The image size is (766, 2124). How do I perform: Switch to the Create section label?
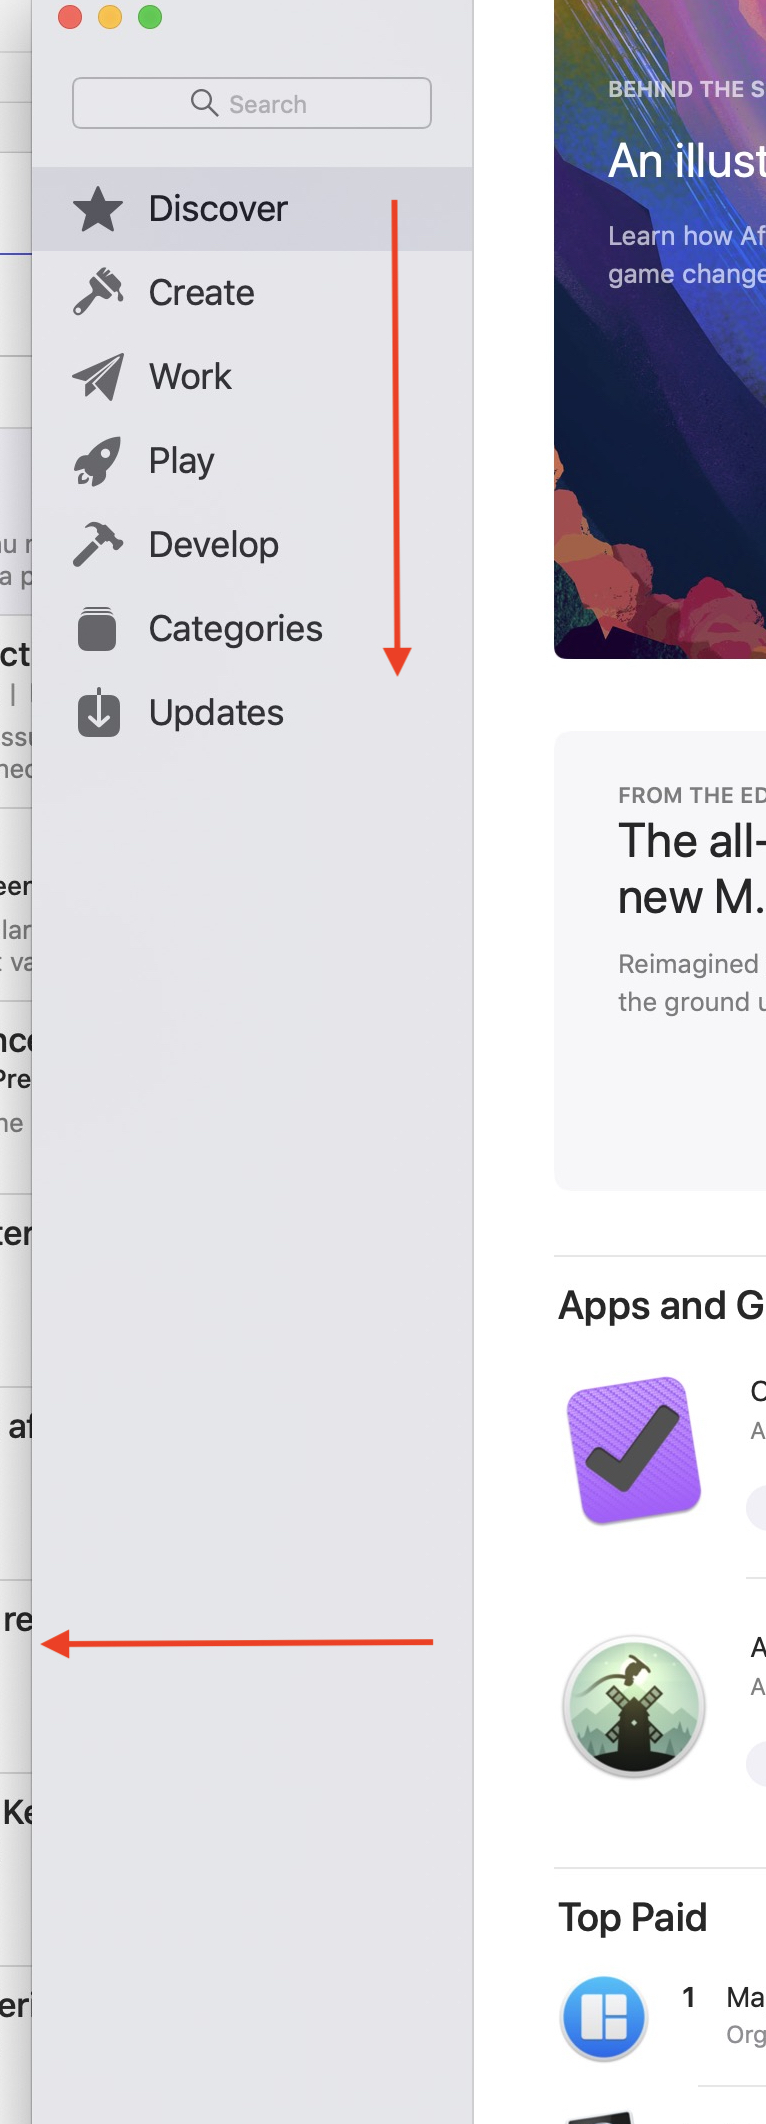tap(201, 293)
